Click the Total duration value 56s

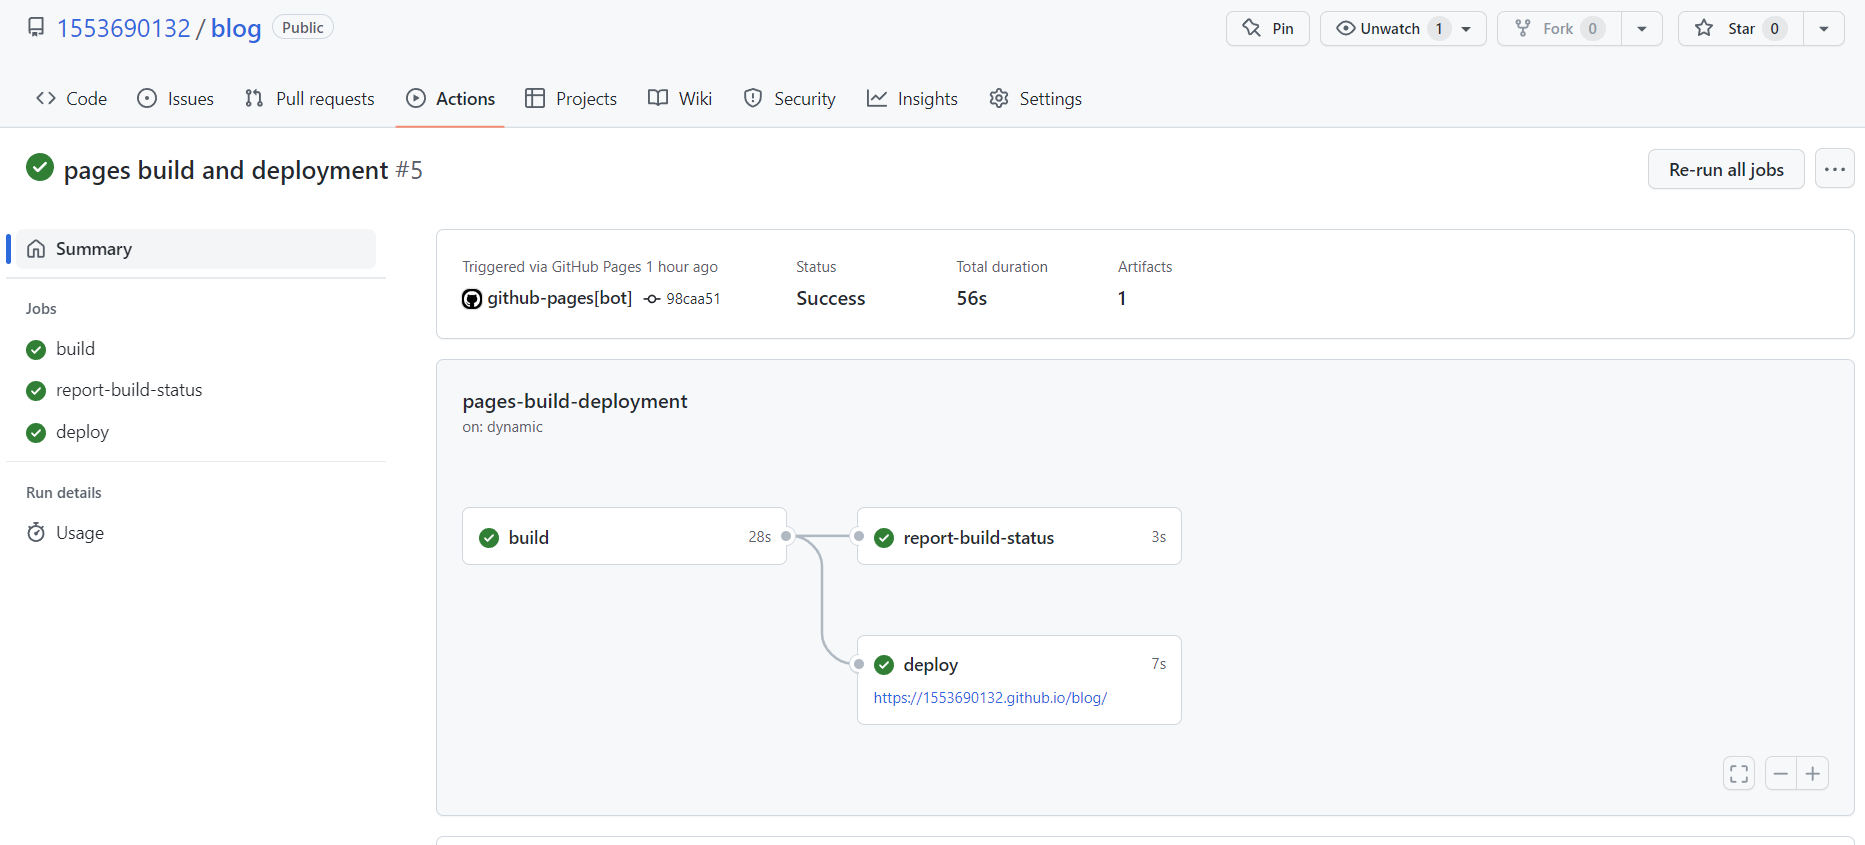tap(972, 298)
